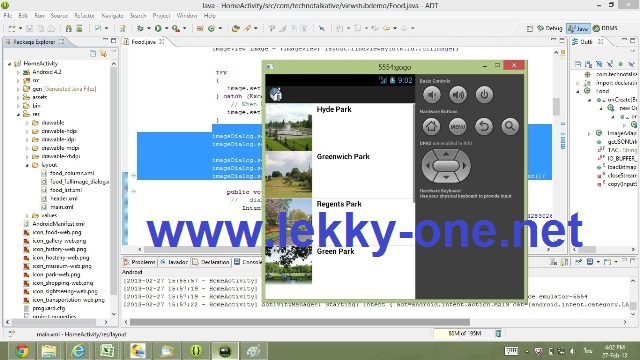This screenshot has width=640, height=360.
Task: Click the Regents Park thumbnail image
Action: point(289,222)
